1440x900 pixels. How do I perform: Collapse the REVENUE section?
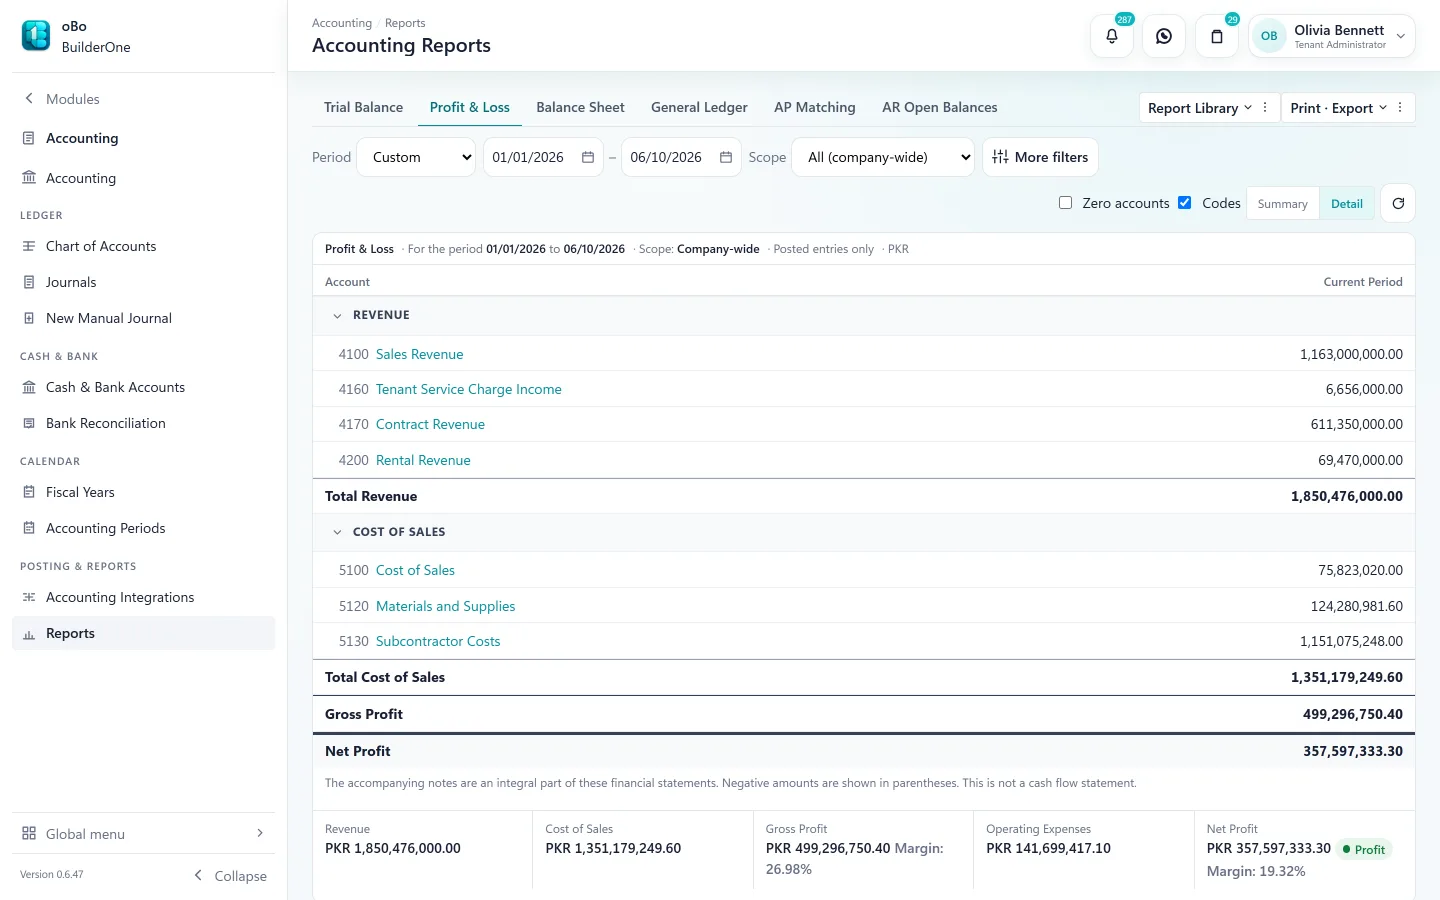tap(337, 315)
